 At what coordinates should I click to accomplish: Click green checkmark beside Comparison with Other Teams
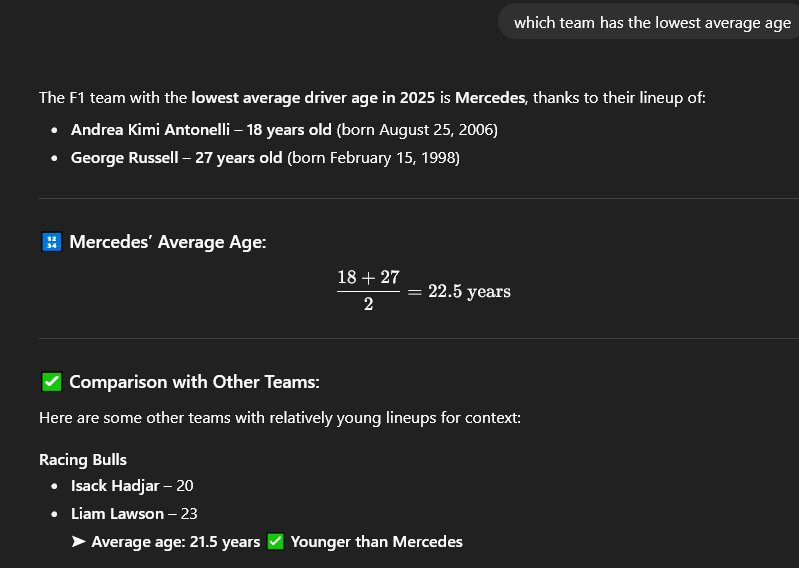tap(51, 382)
